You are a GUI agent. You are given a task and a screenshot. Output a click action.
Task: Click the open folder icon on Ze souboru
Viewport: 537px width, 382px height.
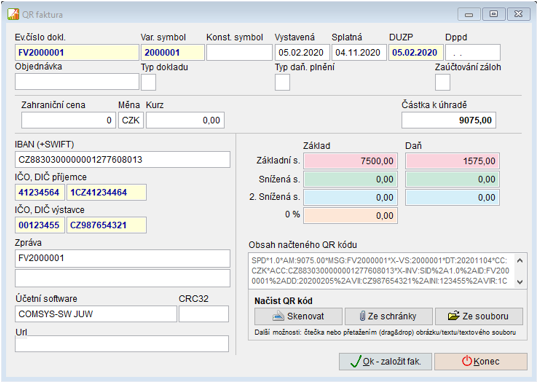click(x=453, y=316)
